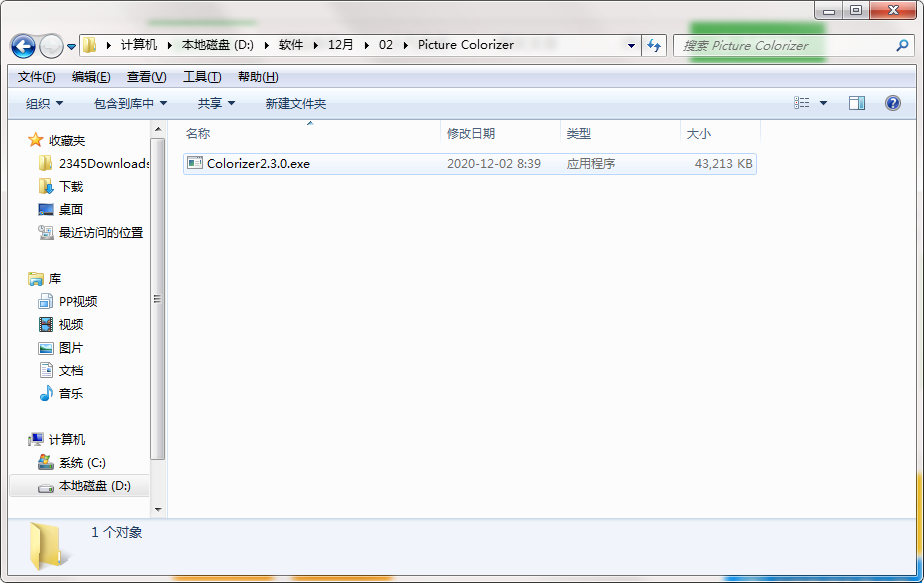Click the refresh button beside address bar
Image resolution: width=924 pixels, height=583 pixels.
tap(654, 45)
